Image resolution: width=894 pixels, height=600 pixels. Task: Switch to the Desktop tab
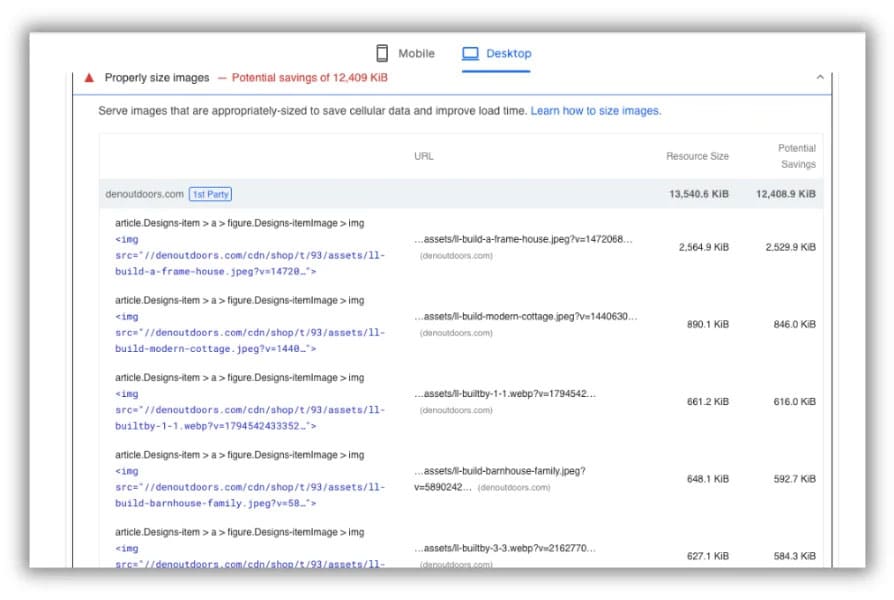pos(497,53)
